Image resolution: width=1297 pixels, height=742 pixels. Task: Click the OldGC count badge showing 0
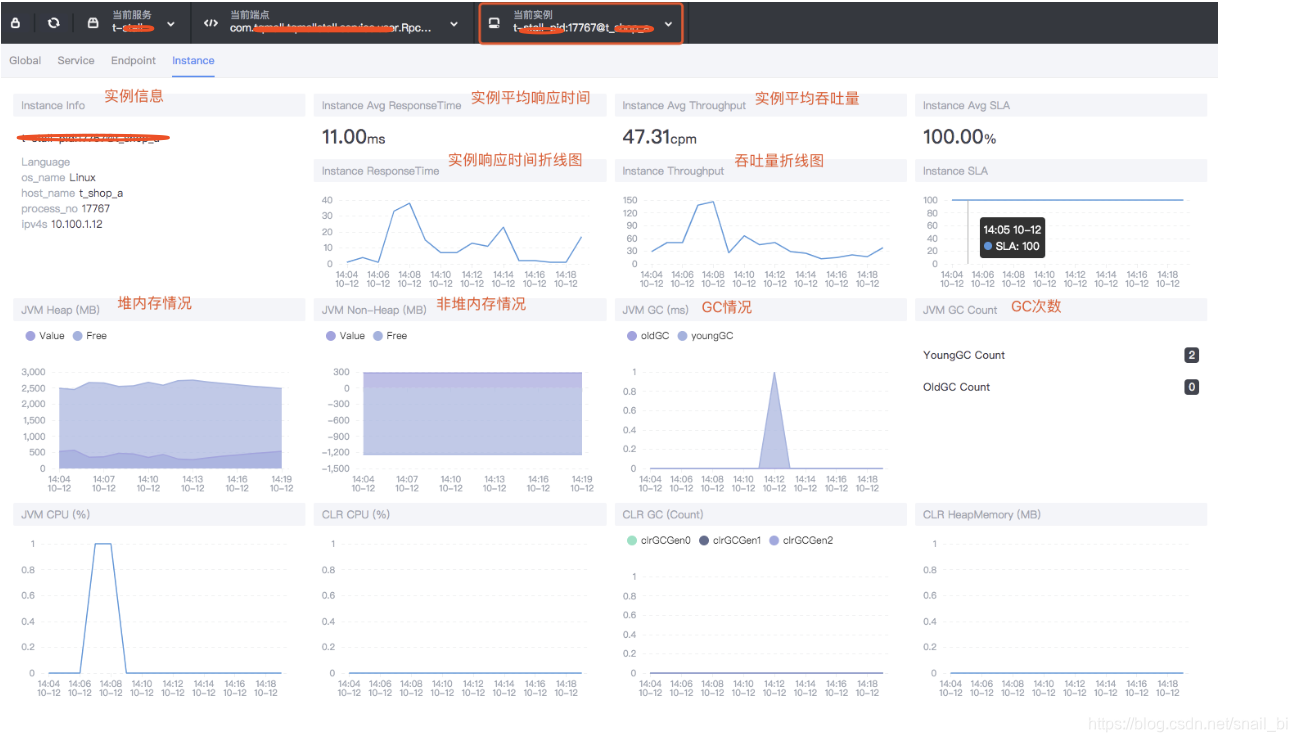(x=1191, y=387)
